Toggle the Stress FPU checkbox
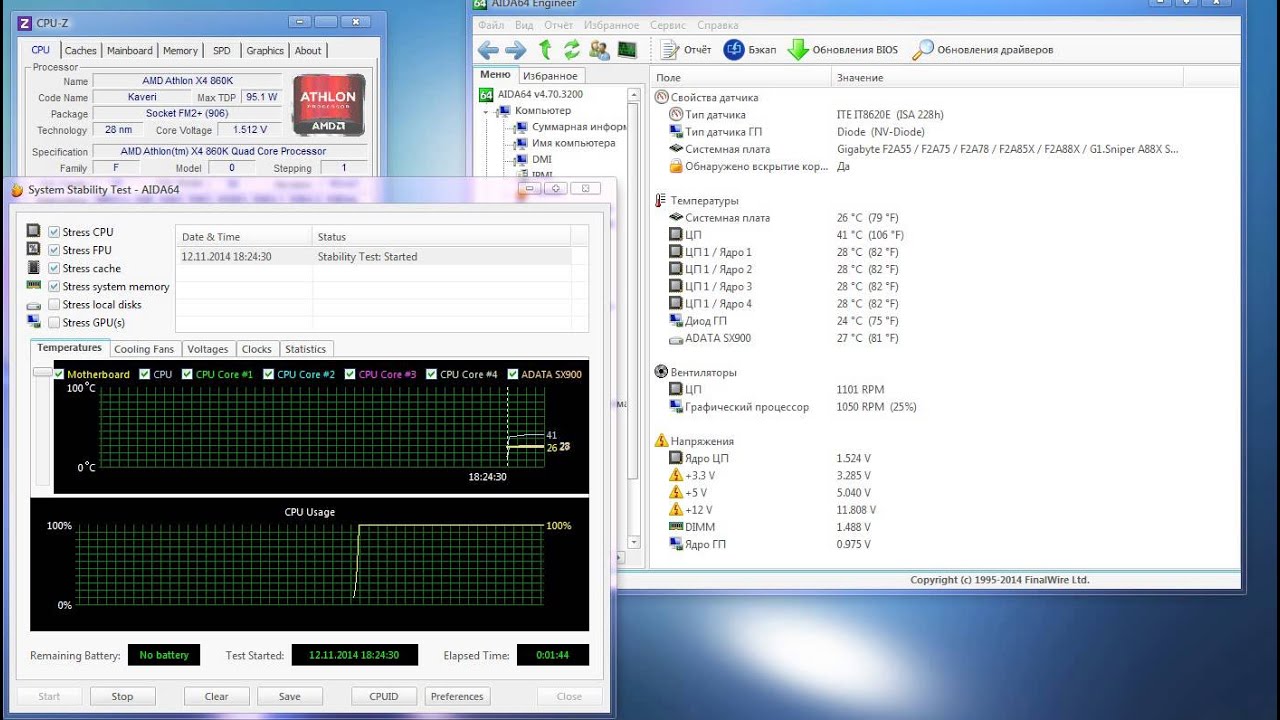The height and width of the screenshot is (720, 1280). [x=54, y=250]
